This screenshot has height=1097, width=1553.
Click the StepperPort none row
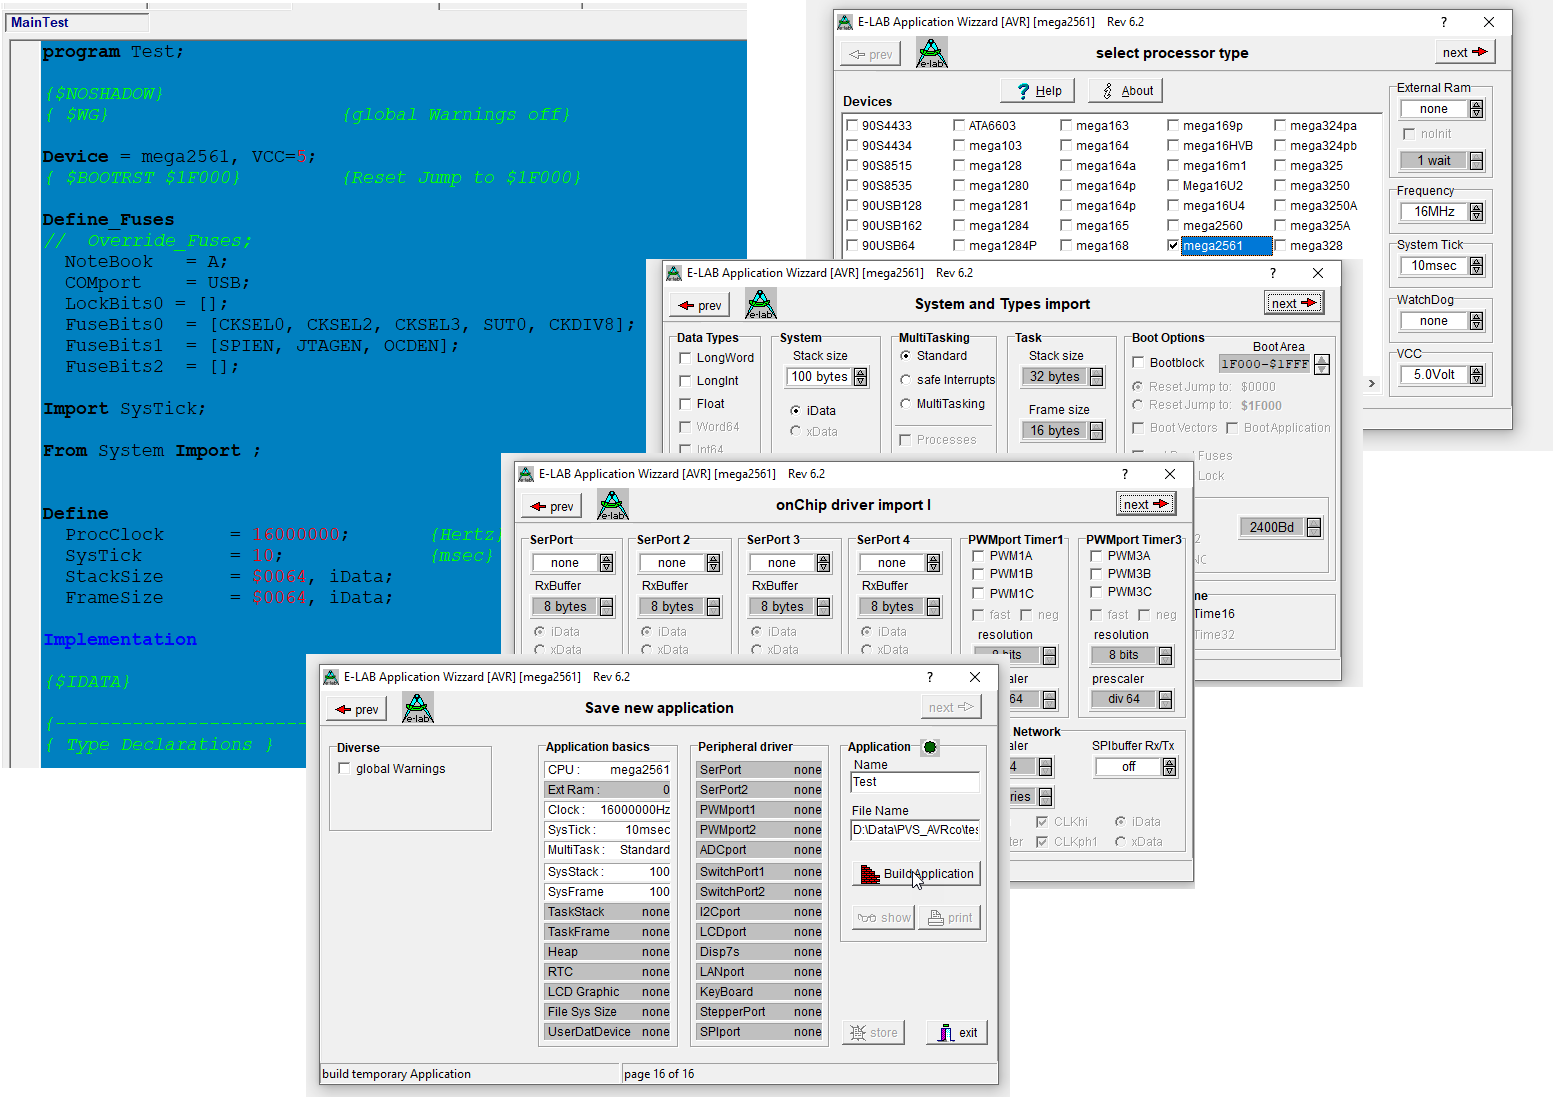[x=760, y=1012]
